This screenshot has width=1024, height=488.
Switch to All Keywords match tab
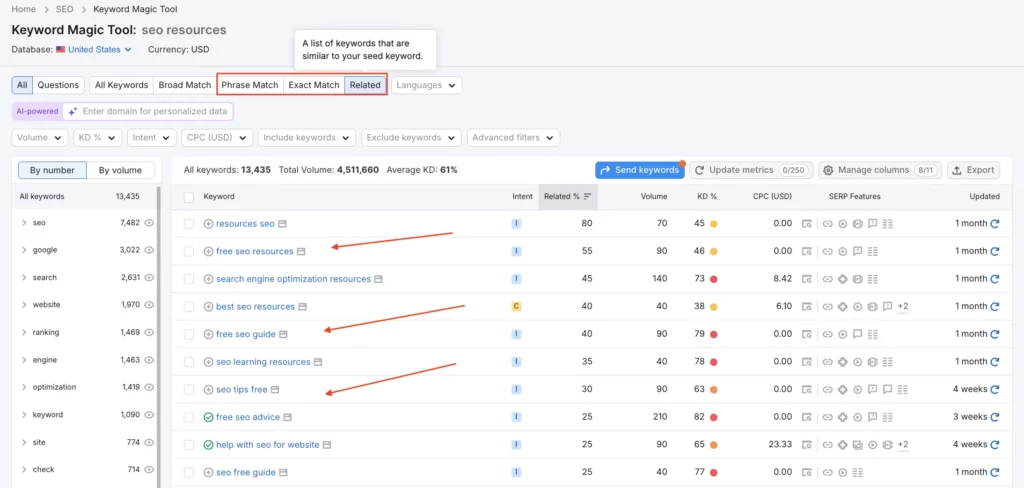pos(121,85)
